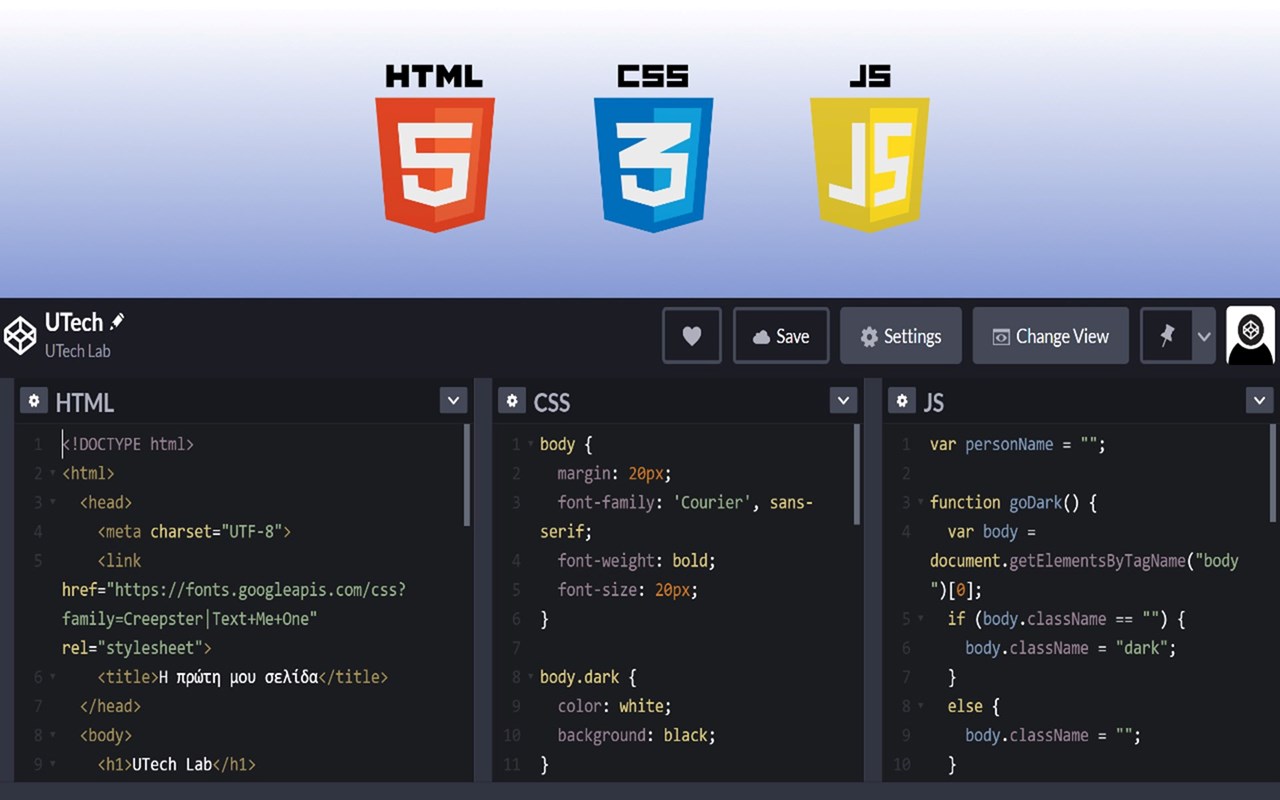Open JS editor settings gear
Image resolution: width=1280 pixels, height=800 pixels.
tap(902, 401)
